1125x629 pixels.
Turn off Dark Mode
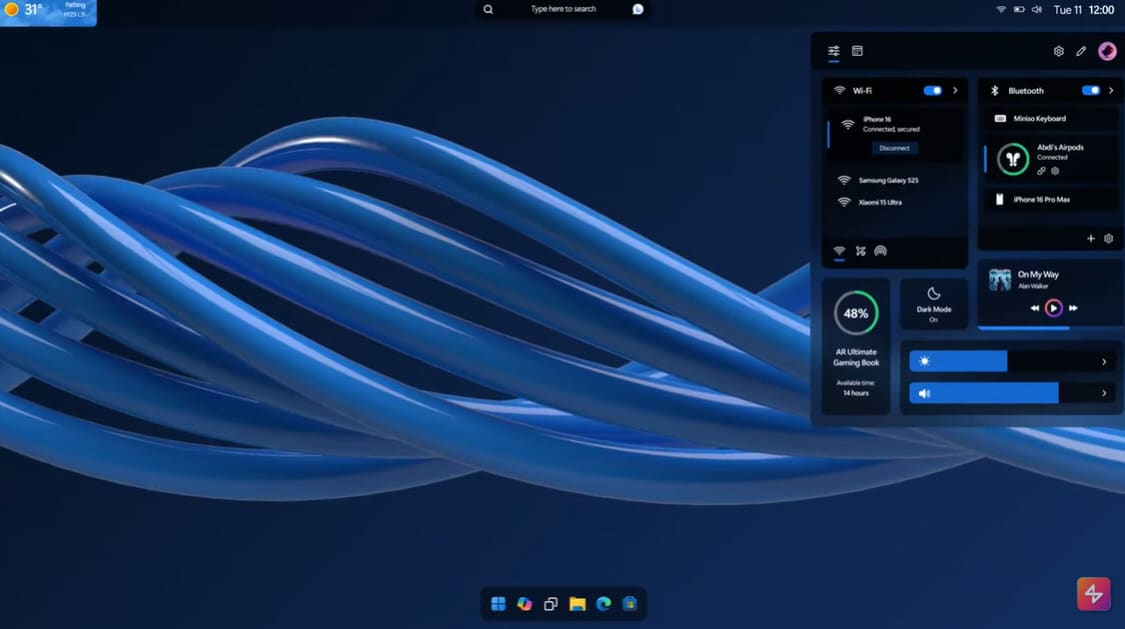coord(933,302)
